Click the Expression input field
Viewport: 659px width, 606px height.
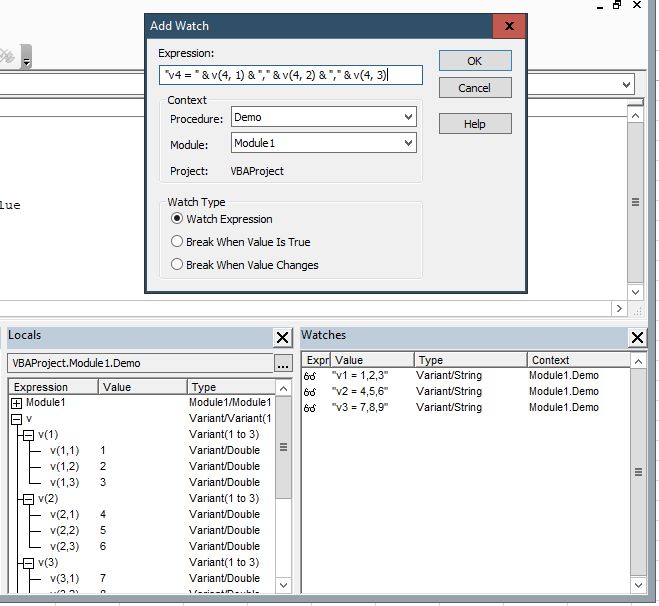point(290,75)
